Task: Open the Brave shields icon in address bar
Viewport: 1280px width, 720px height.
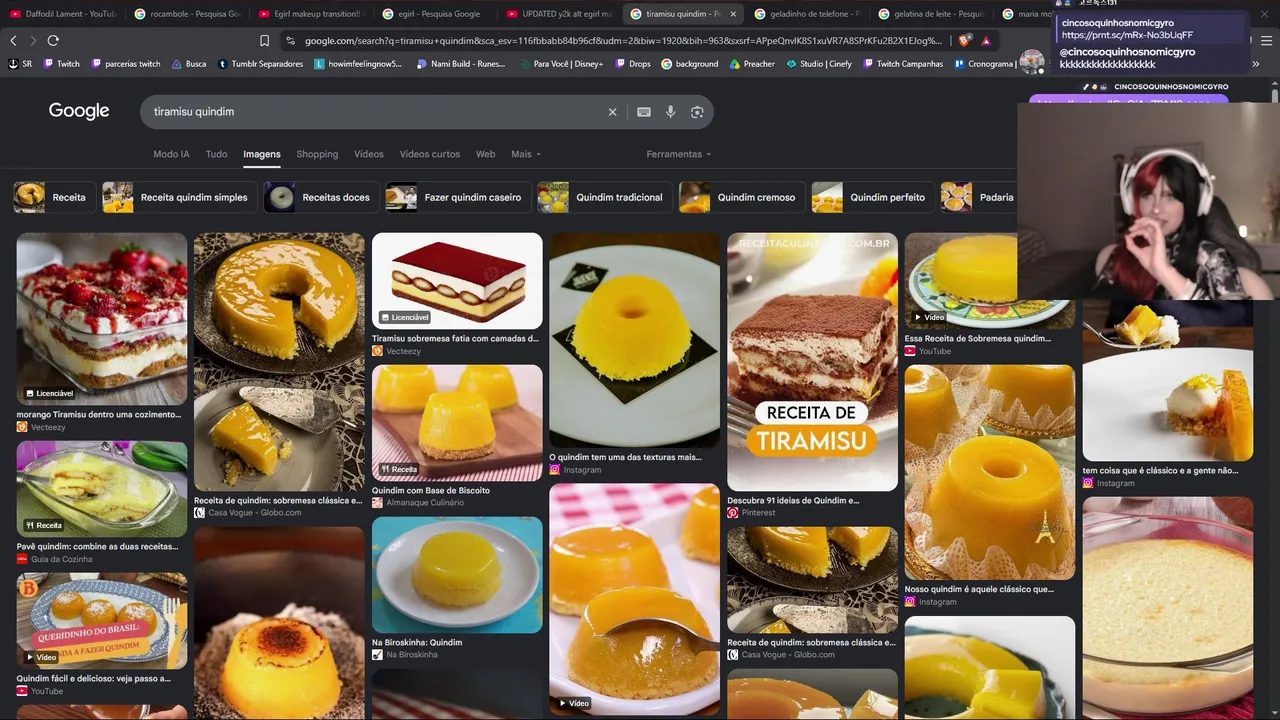Action: (x=964, y=40)
